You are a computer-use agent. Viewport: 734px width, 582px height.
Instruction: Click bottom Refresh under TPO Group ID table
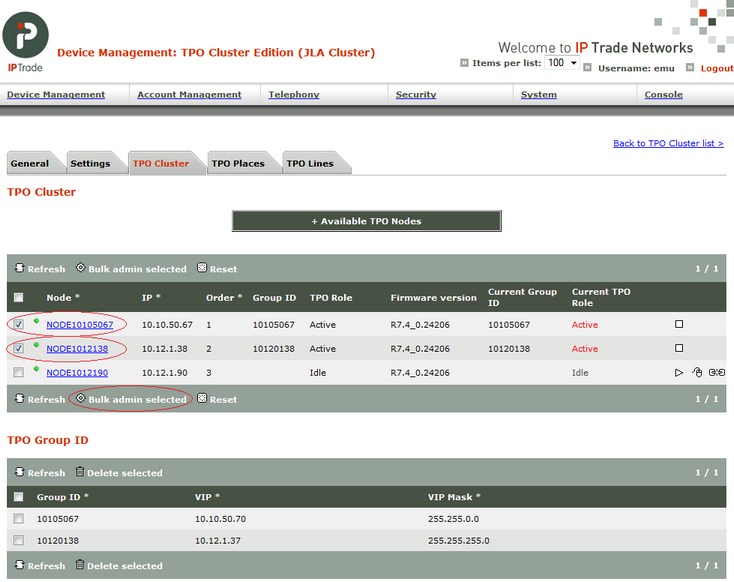(40, 566)
